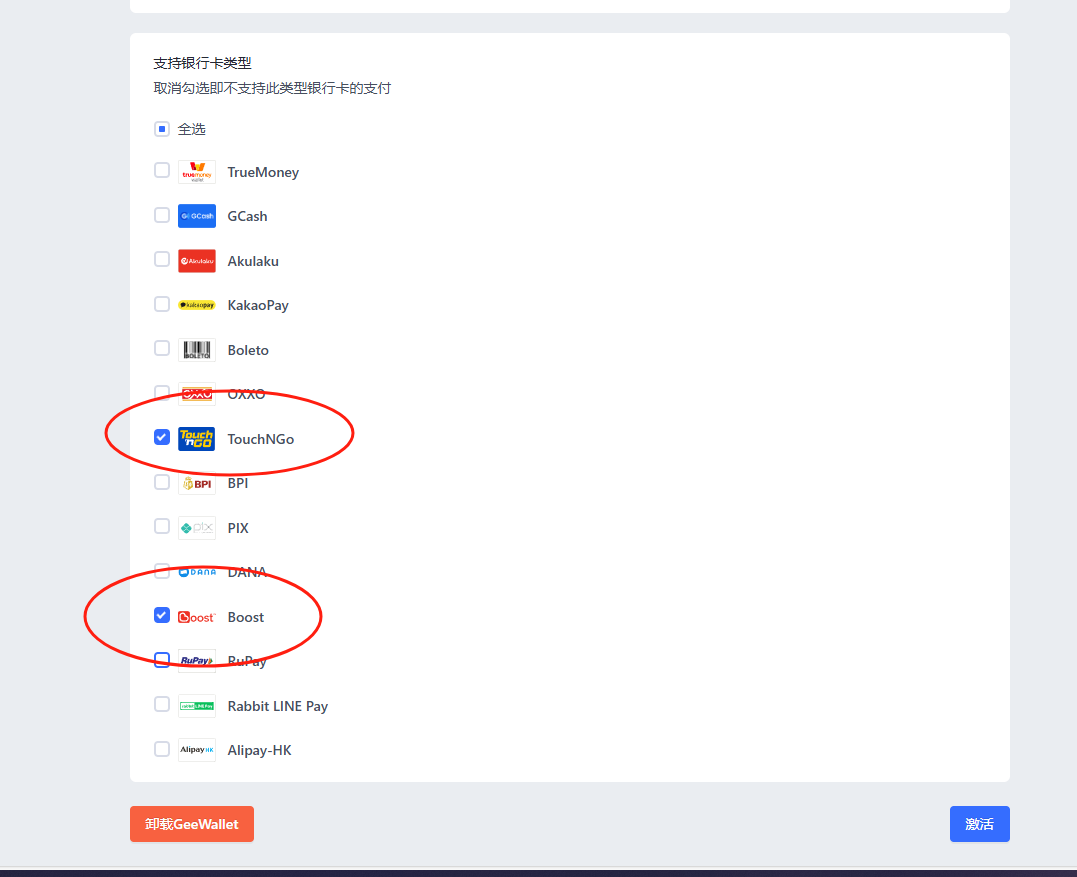Disable the TouchNGo payment checkbox

coord(161,437)
